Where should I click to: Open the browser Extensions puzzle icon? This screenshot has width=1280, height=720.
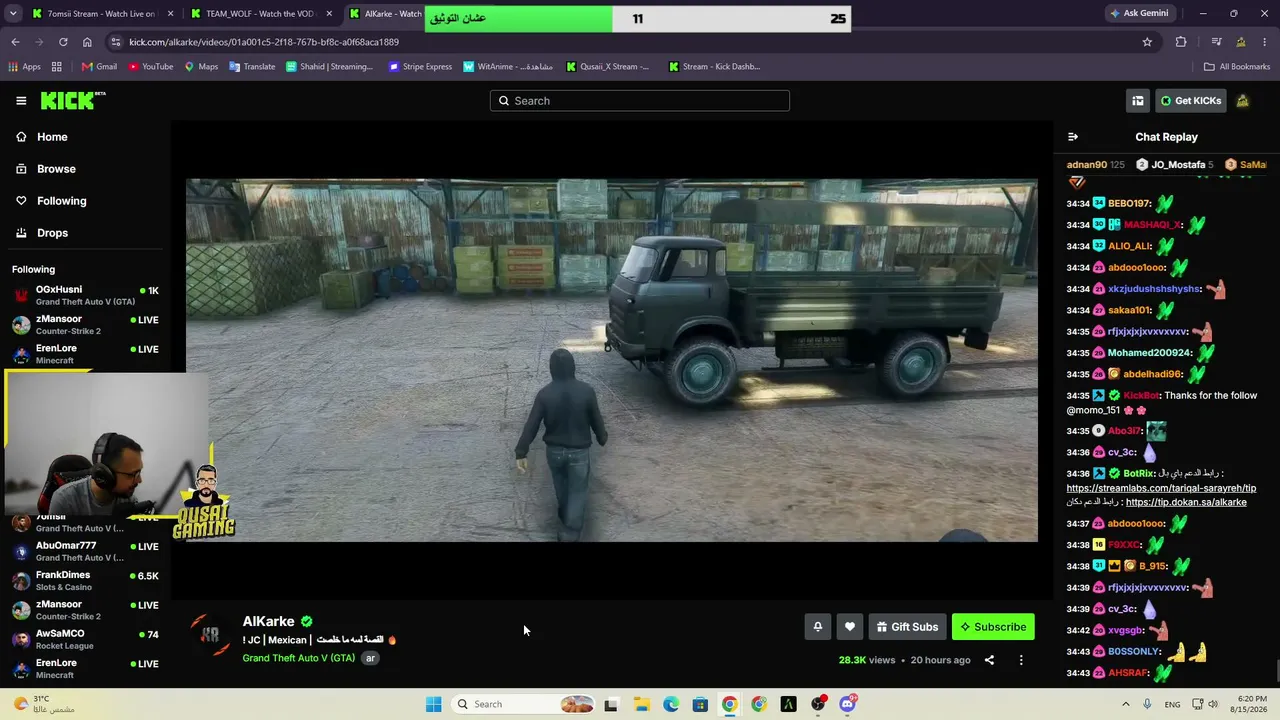[1181, 42]
